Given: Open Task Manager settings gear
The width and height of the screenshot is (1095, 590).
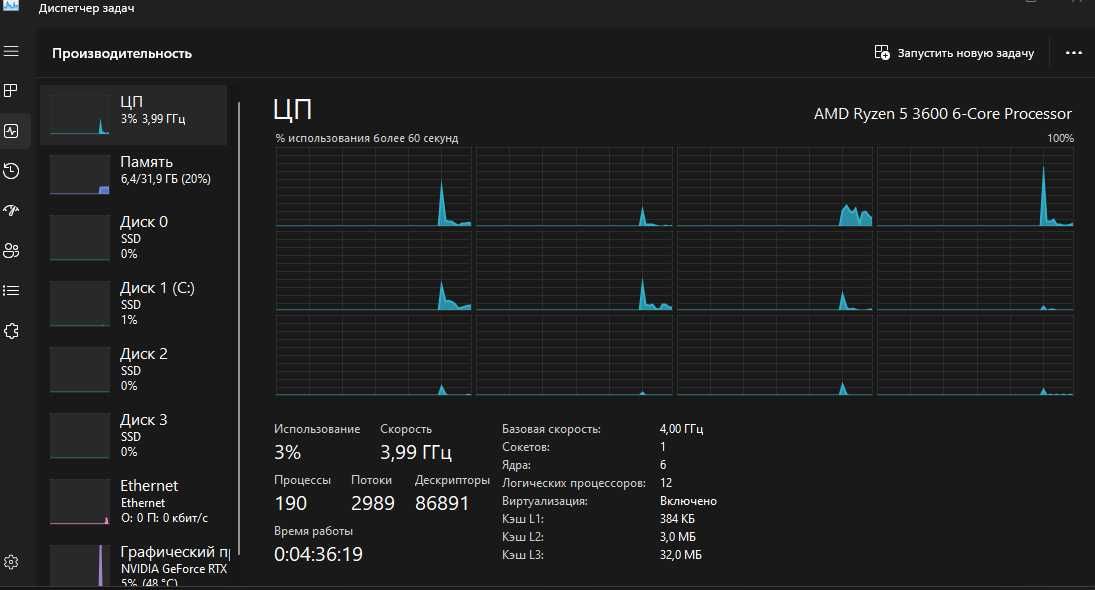Looking at the screenshot, I should tap(11, 562).
